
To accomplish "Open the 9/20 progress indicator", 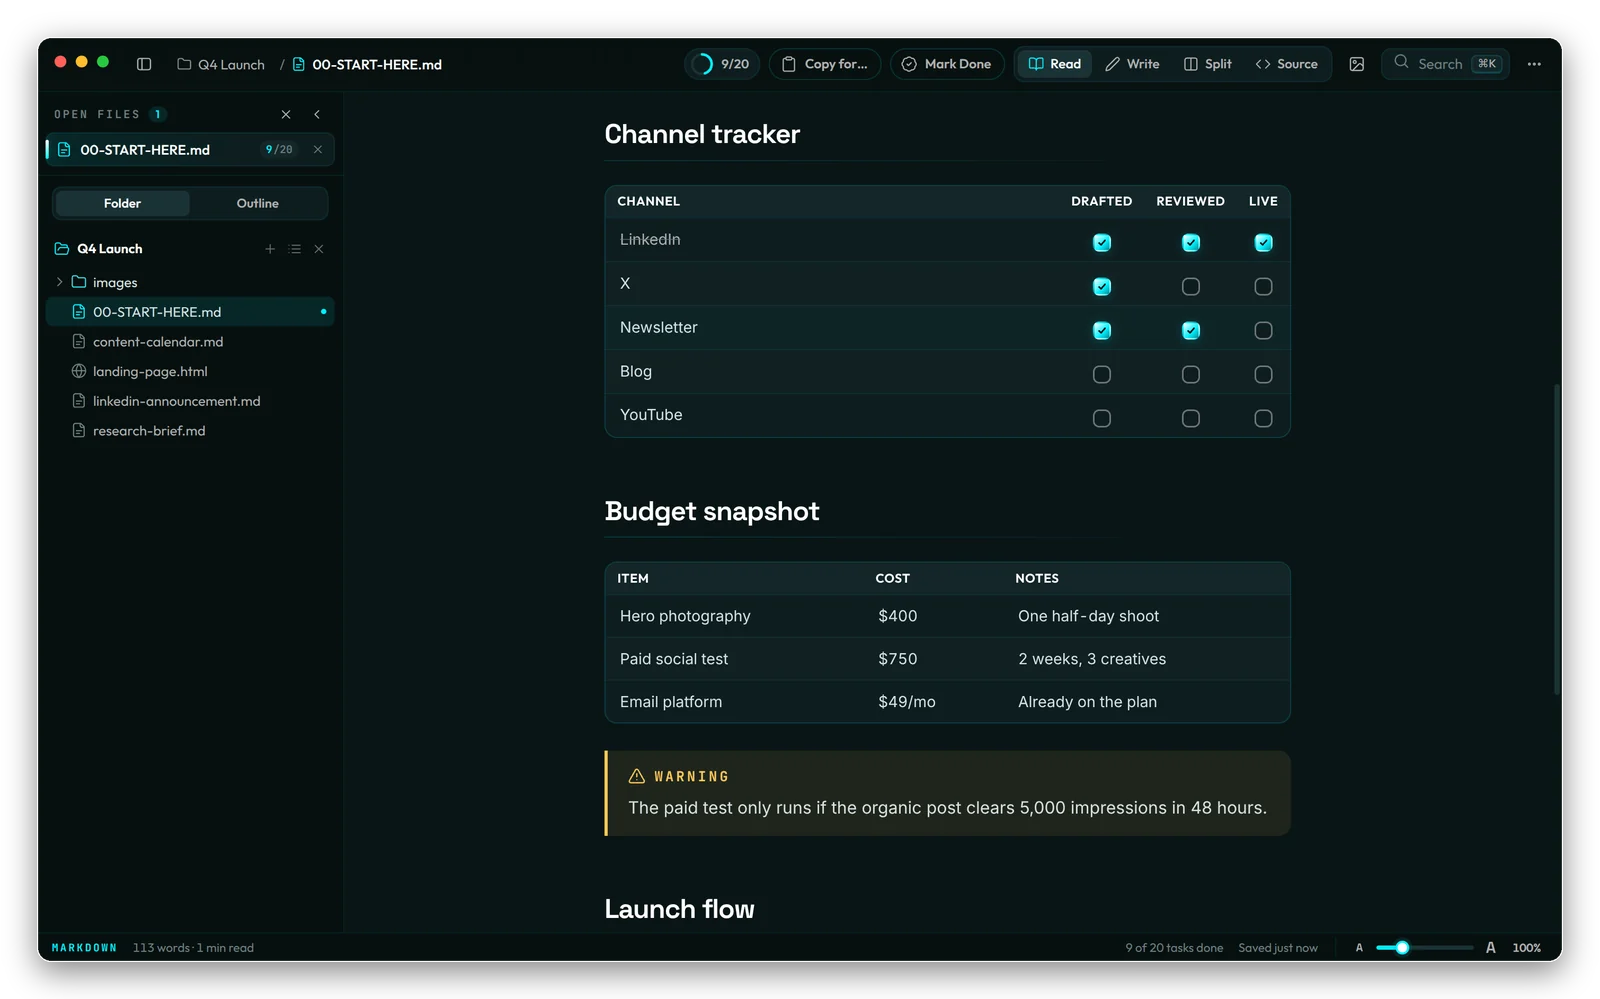I will click(722, 64).
